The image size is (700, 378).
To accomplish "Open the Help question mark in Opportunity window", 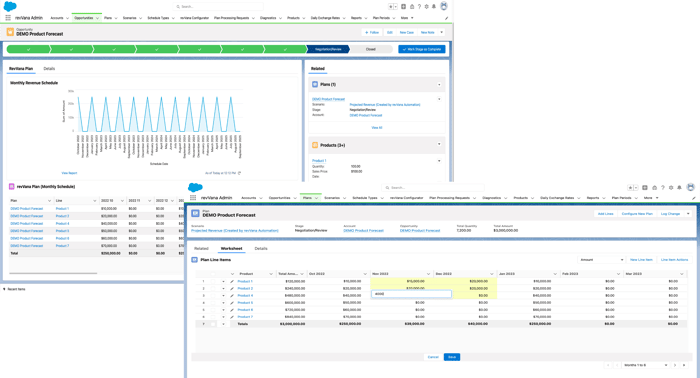I will [x=419, y=7].
